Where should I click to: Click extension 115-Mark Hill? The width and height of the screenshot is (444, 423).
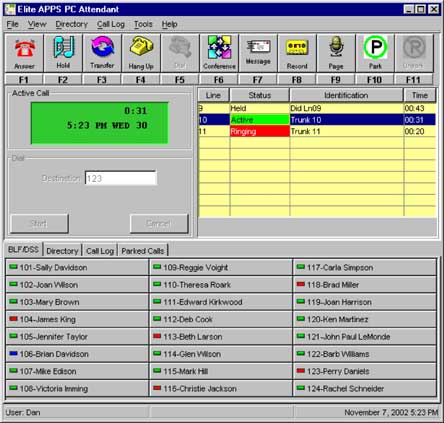221,371
